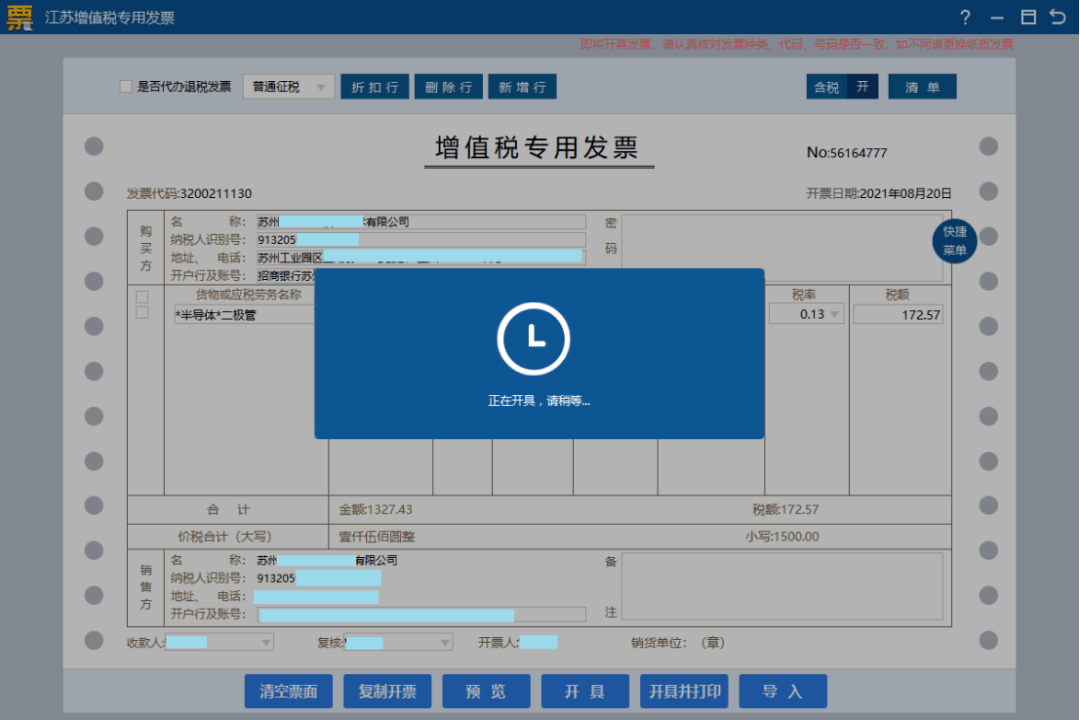Click 开票日期:2021年08月20日 text

tap(879, 194)
